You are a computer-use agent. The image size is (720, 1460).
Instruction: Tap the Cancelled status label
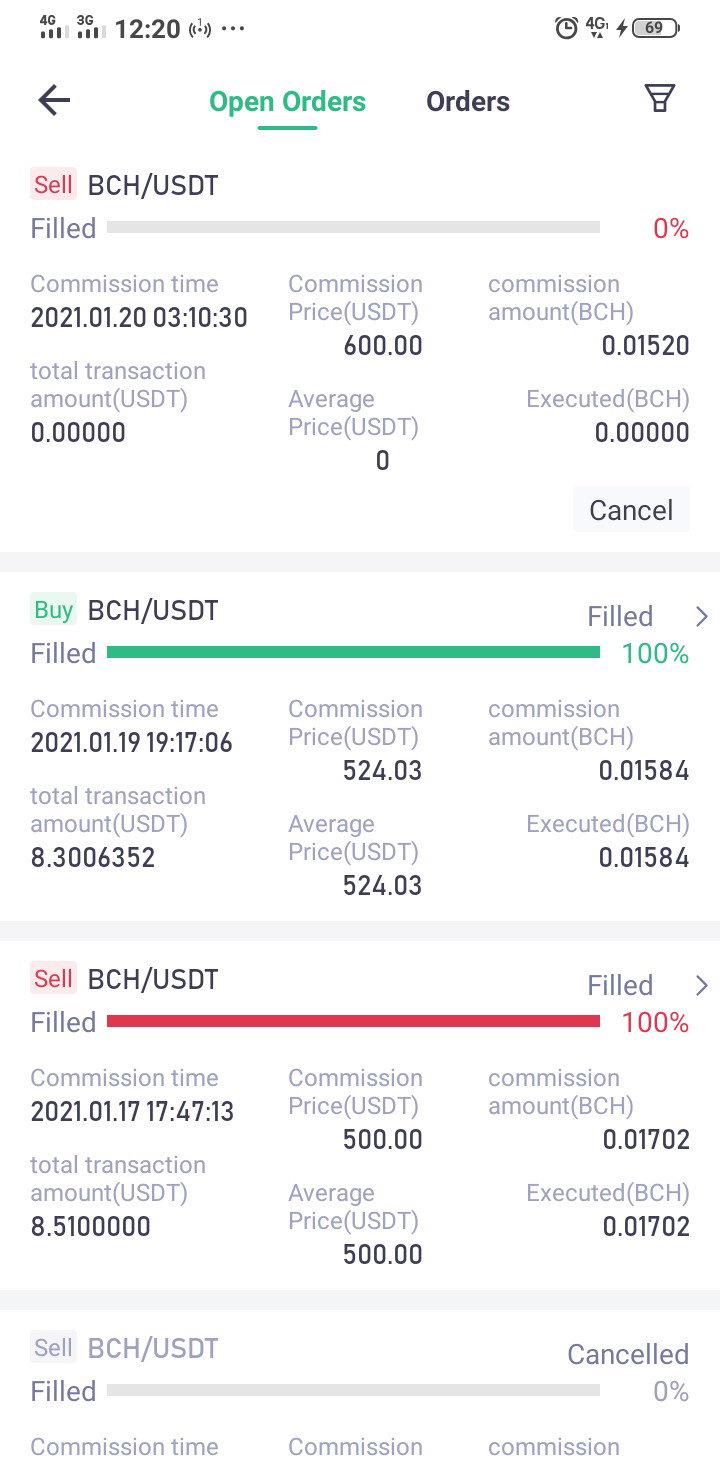pos(628,1354)
